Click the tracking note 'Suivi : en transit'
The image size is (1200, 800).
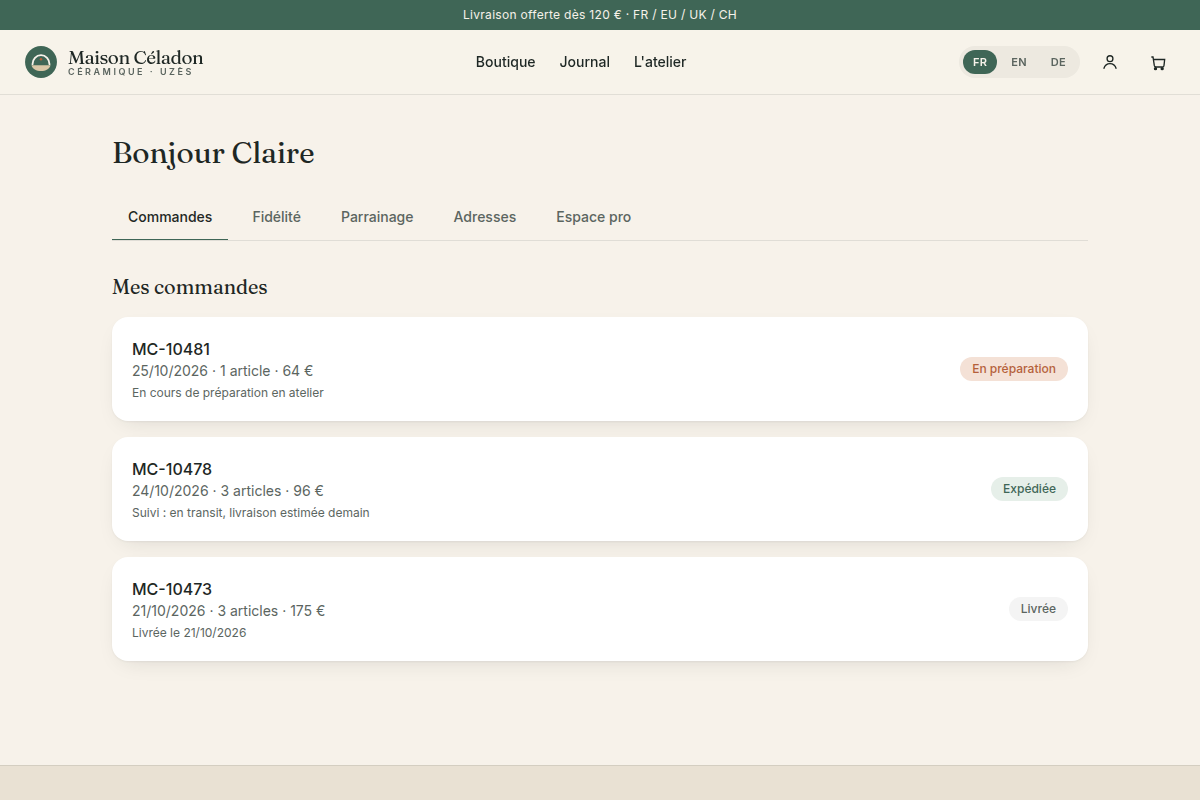(251, 513)
